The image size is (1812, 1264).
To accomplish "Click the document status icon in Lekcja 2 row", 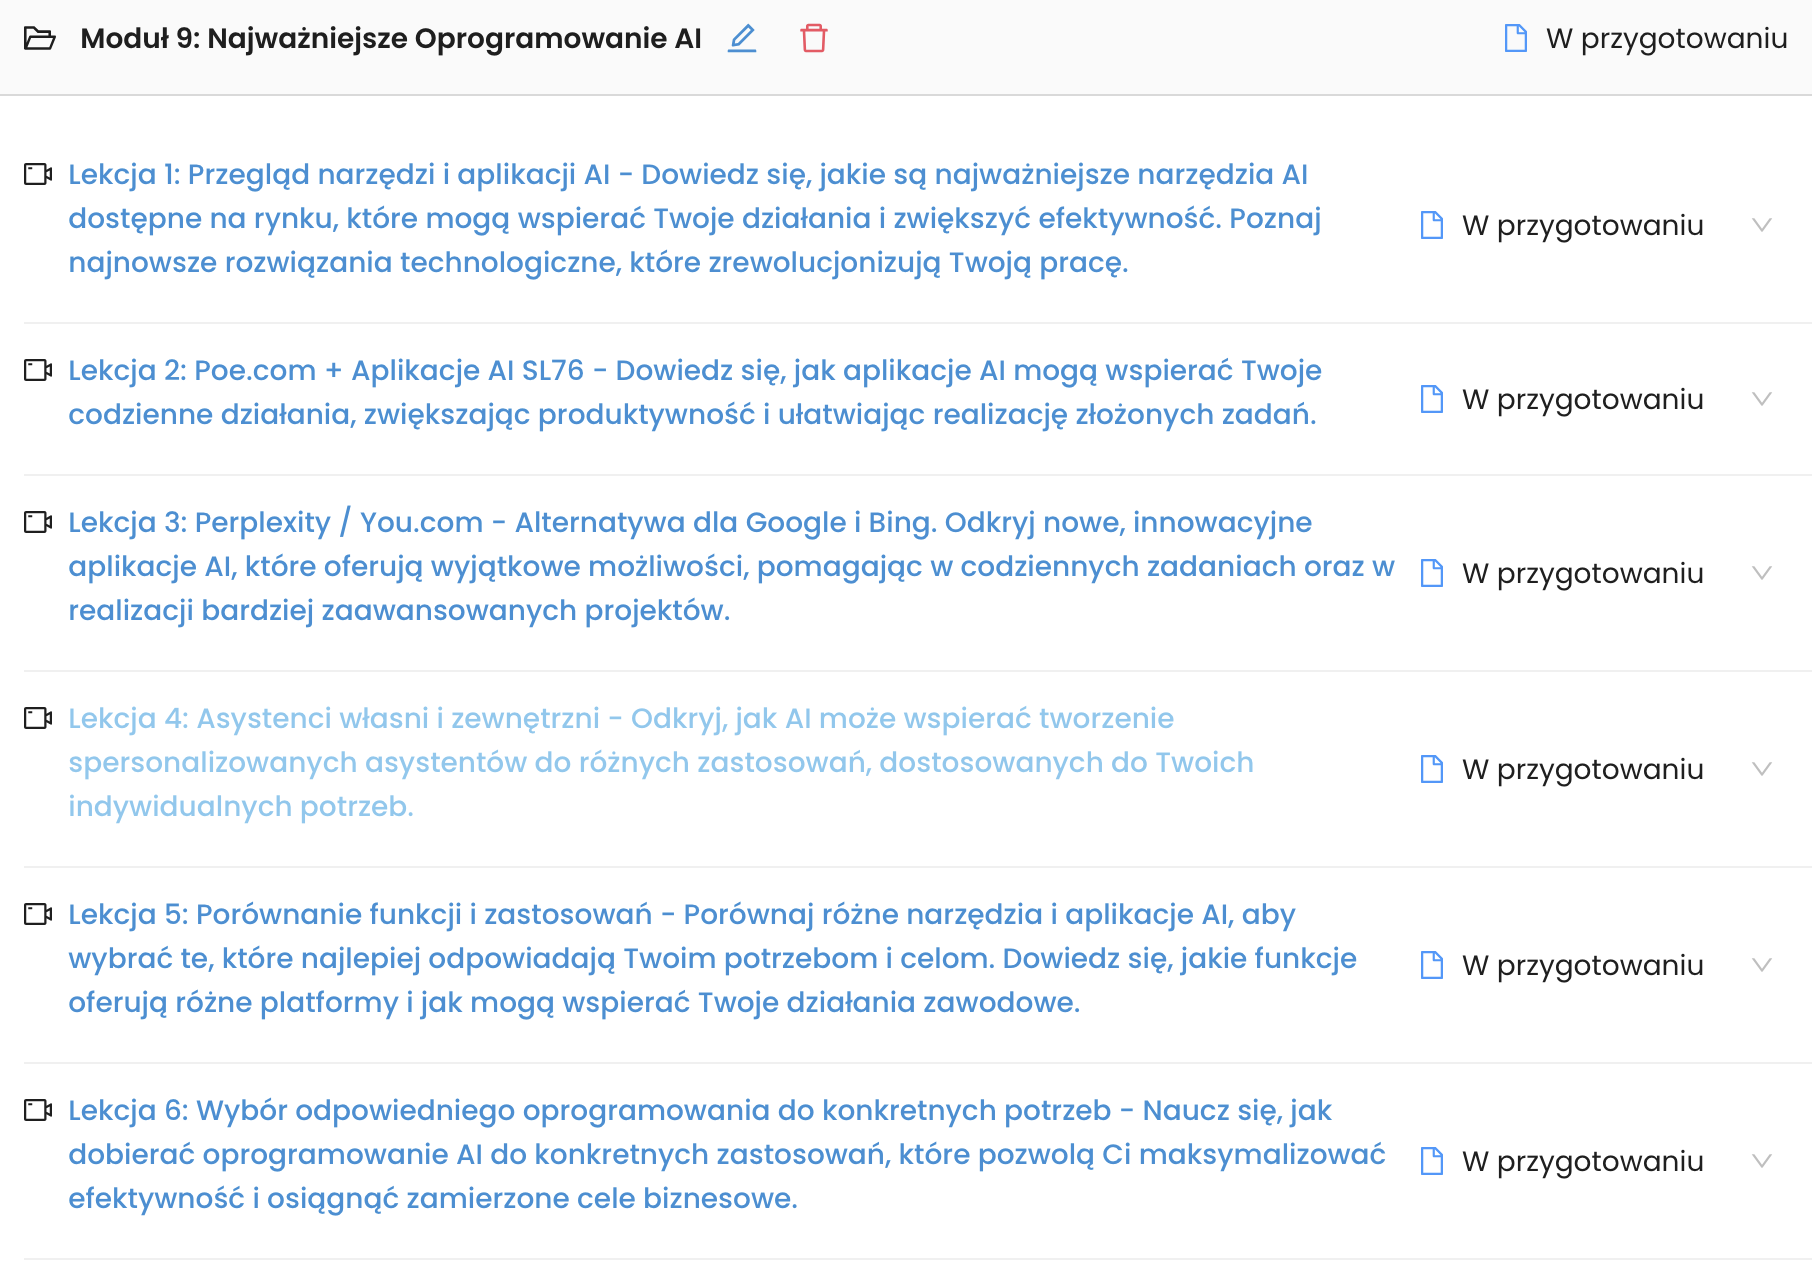I will [x=1432, y=400].
